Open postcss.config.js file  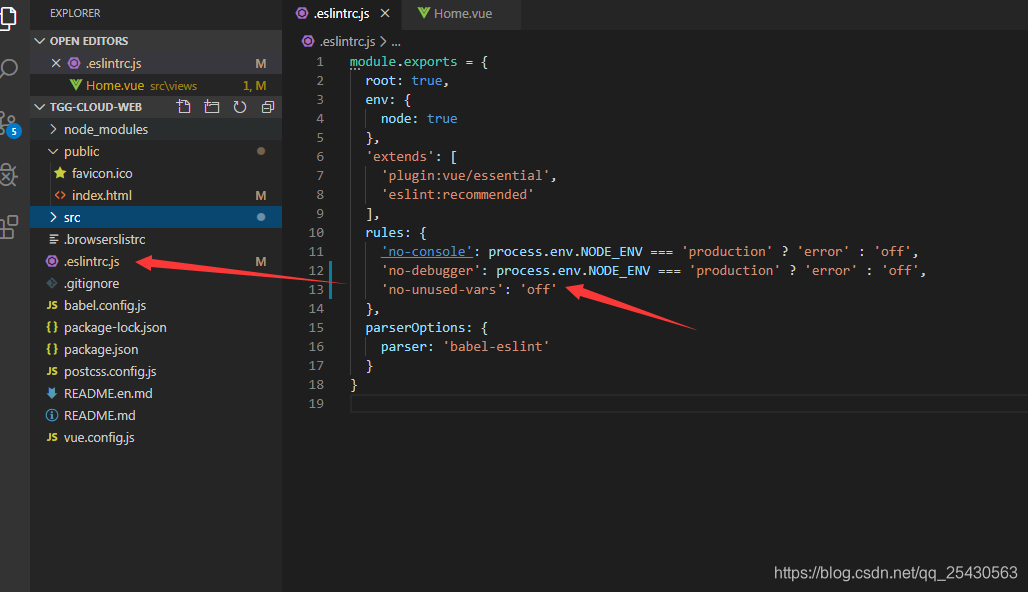pyautogui.click(x=156, y=371)
